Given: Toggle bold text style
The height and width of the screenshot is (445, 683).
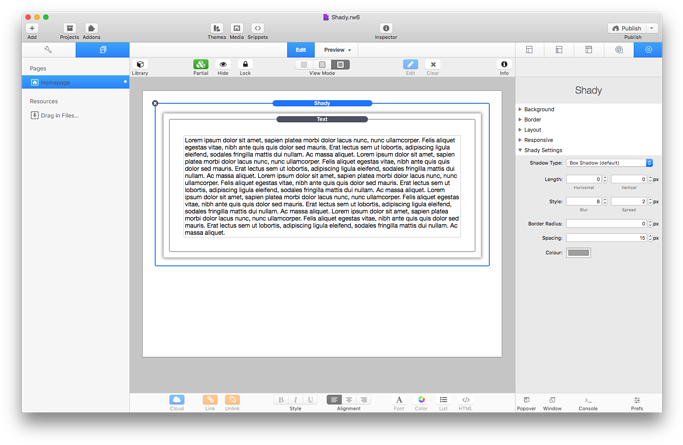Looking at the screenshot, I should [x=281, y=400].
